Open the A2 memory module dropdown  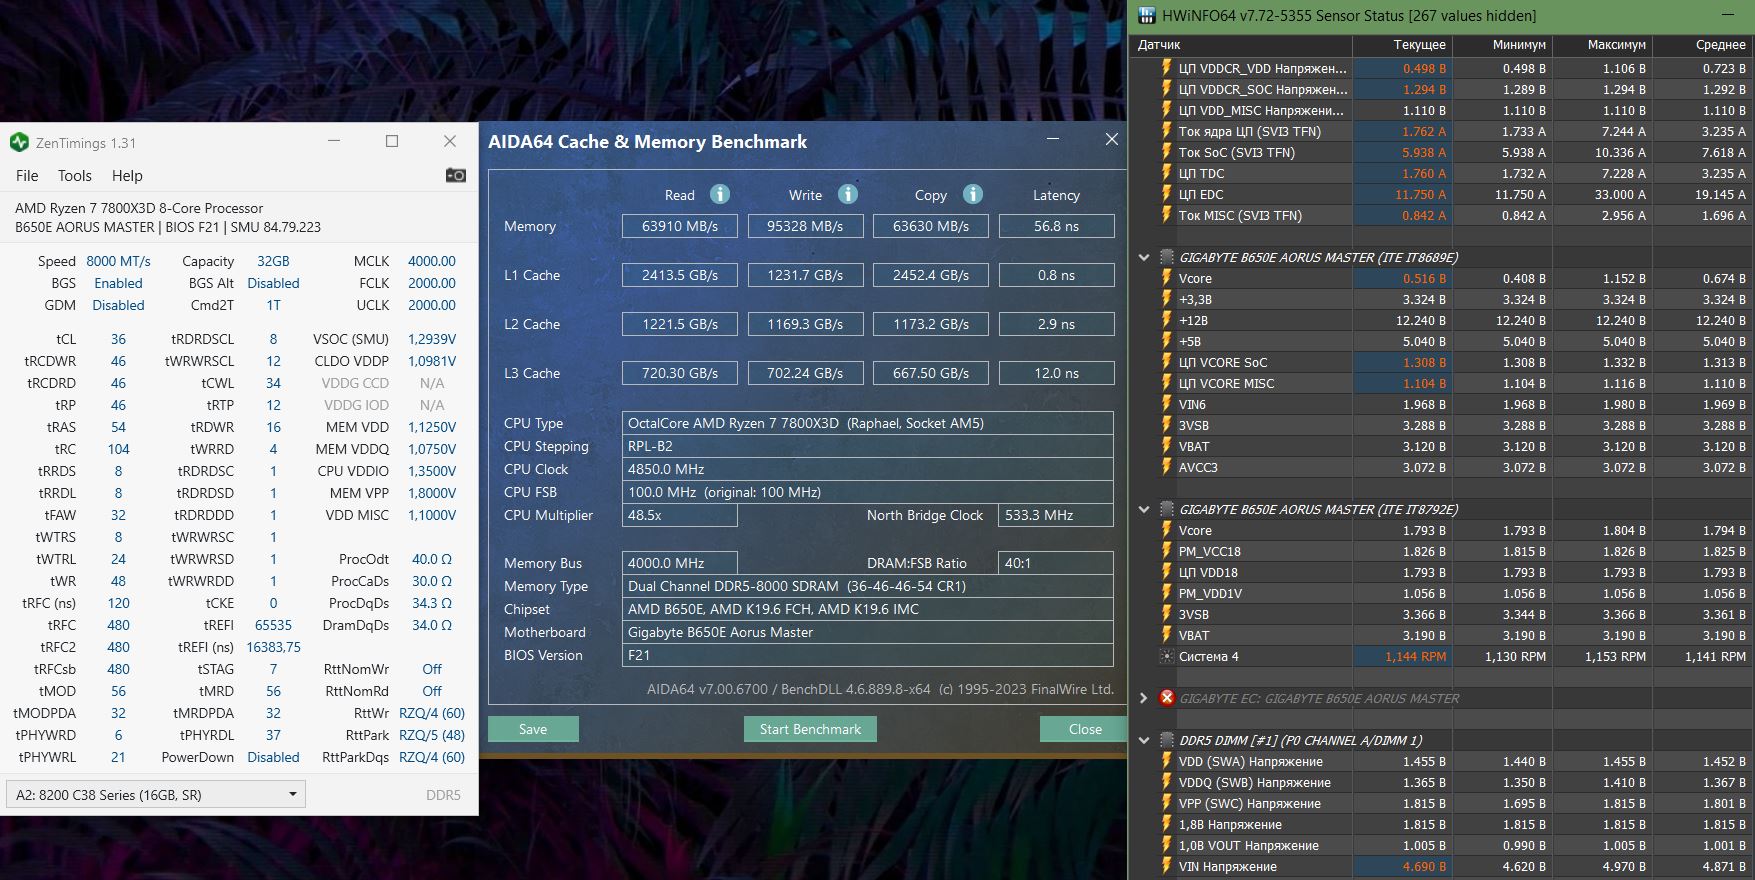click(155, 794)
